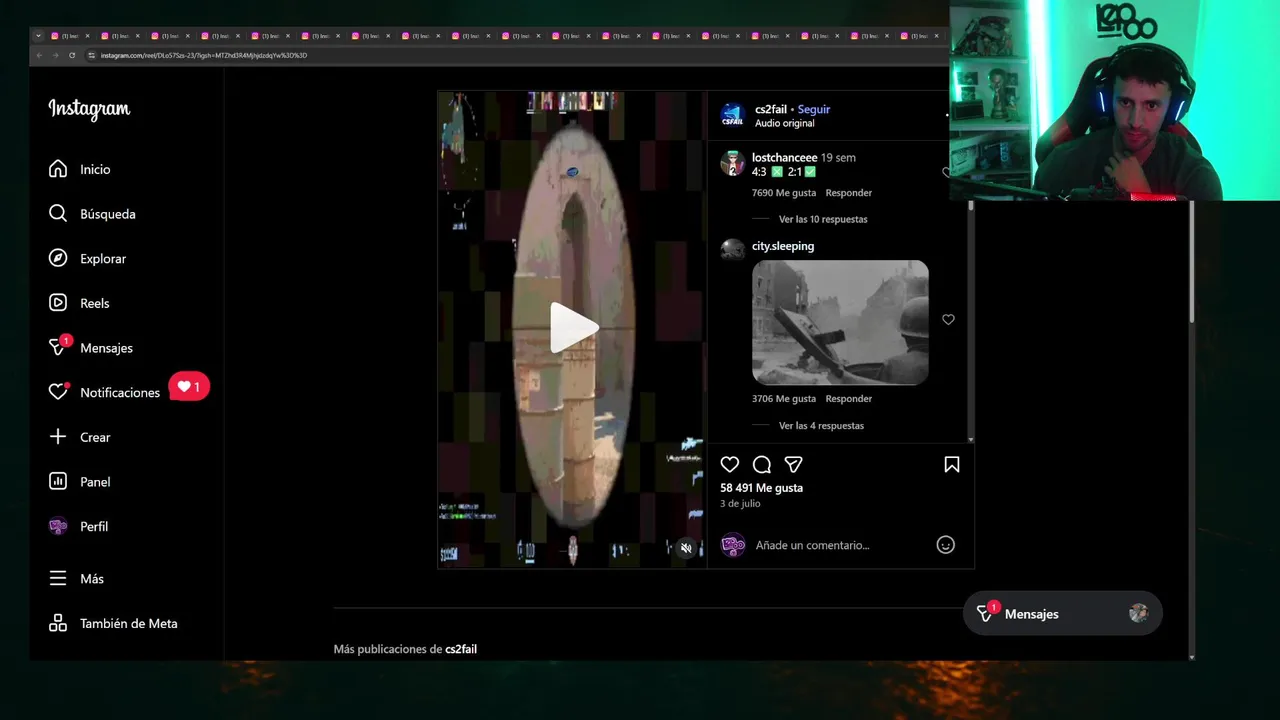1280x720 pixels.
Task: Open the floating Mensajes button
Action: (x=1063, y=614)
